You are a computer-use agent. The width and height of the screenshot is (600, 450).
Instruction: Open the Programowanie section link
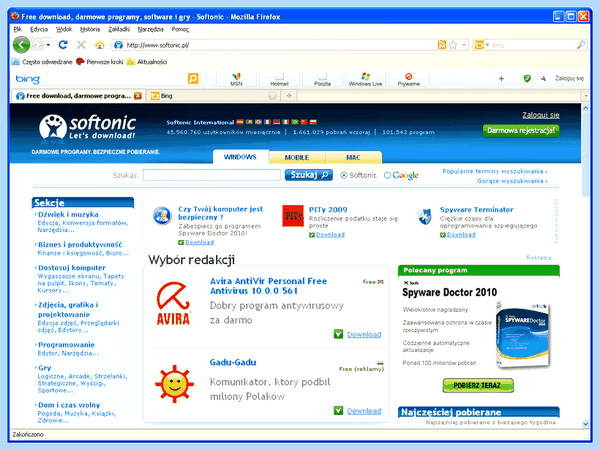click(x=66, y=344)
